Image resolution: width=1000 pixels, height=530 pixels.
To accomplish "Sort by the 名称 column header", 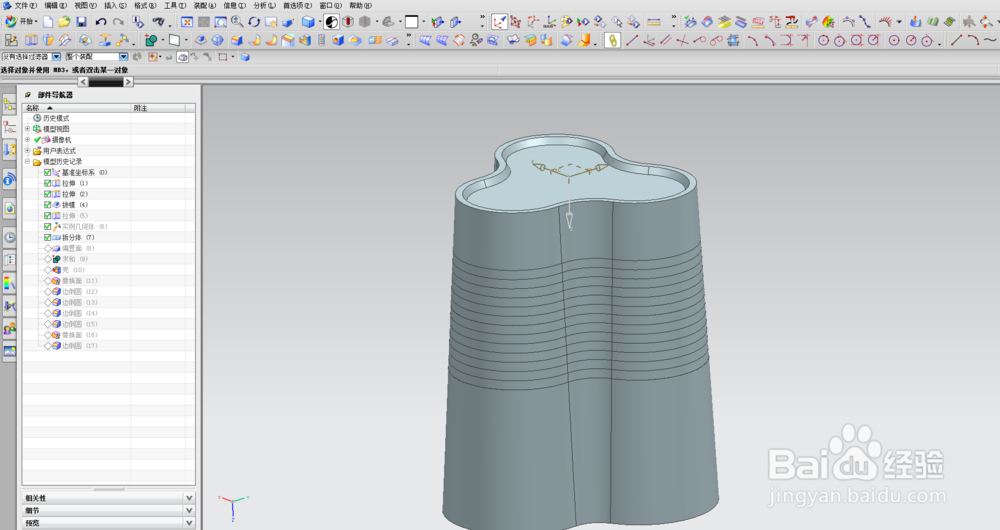I will 77,108.
